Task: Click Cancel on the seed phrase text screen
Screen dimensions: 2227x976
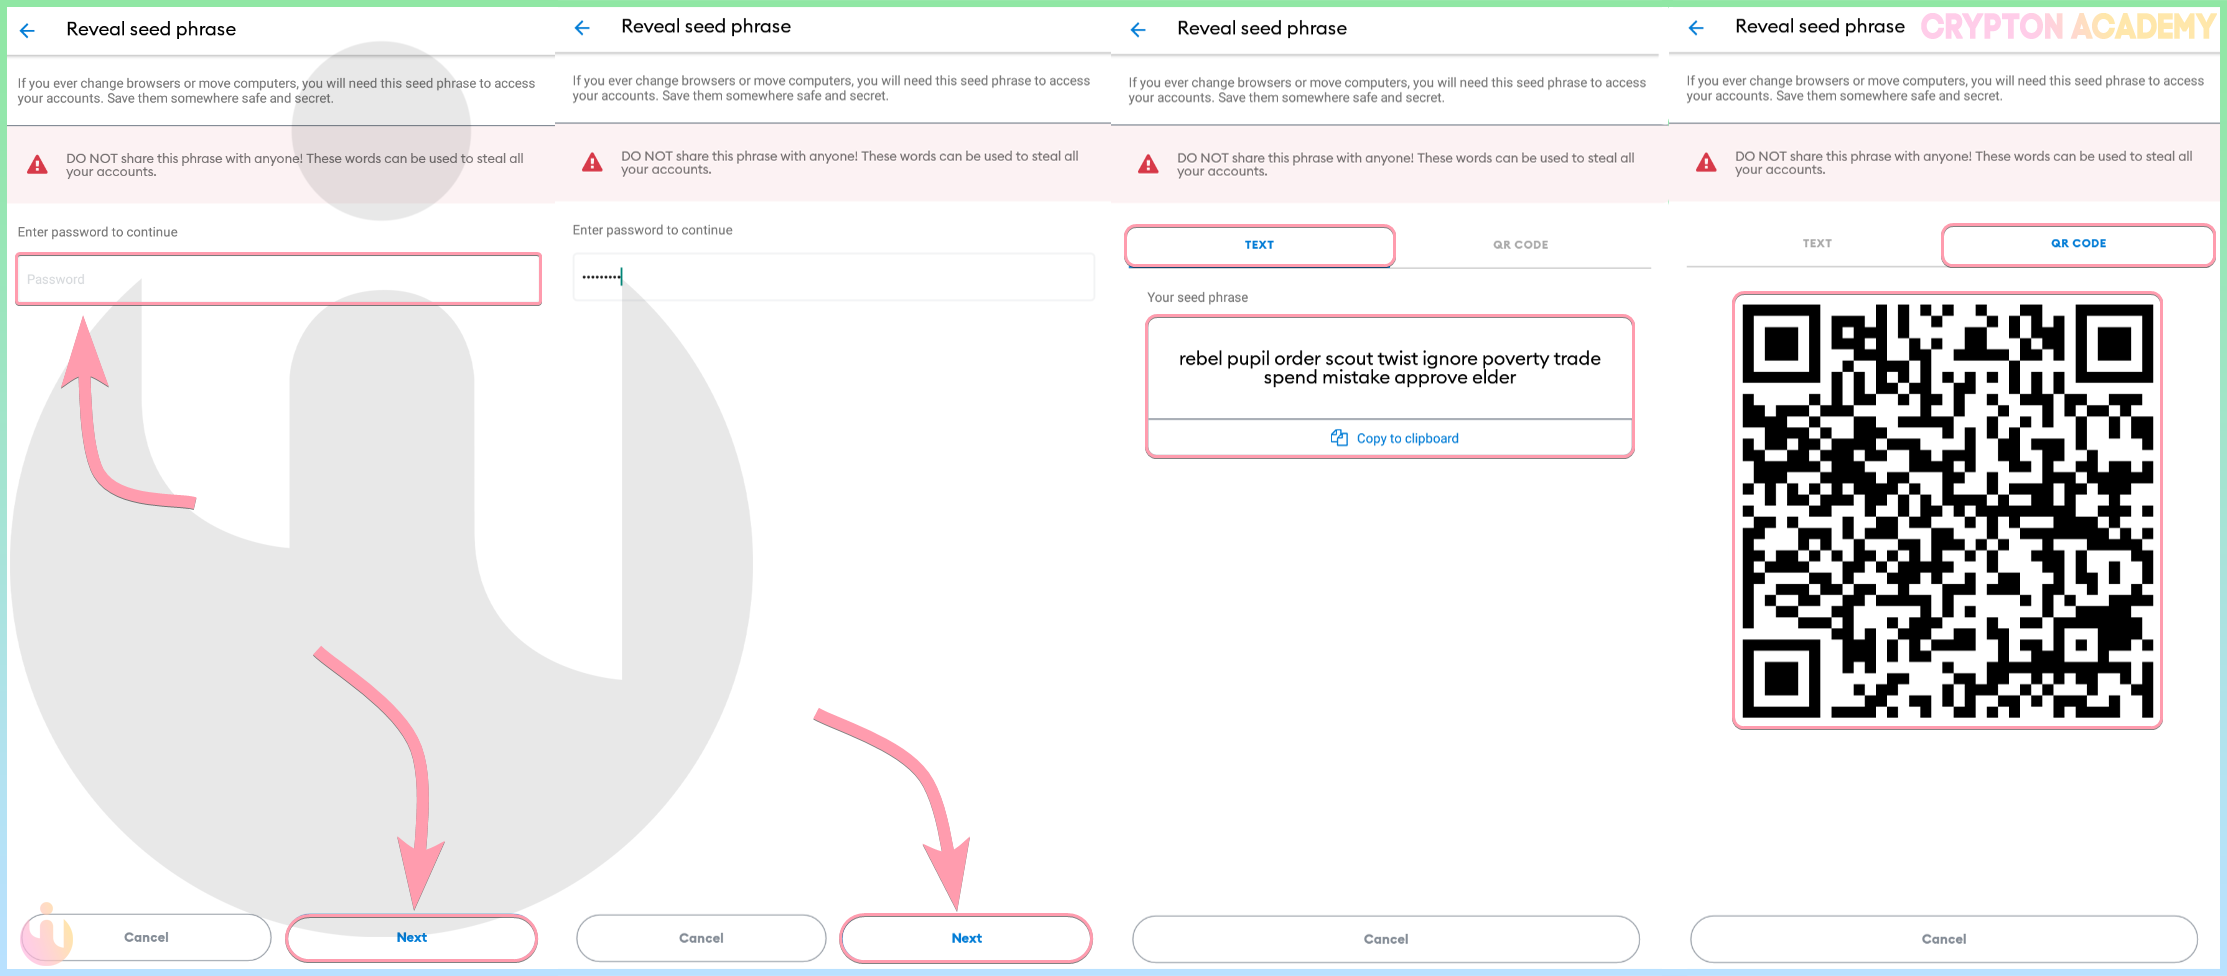Action: (x=1386, y=940)
